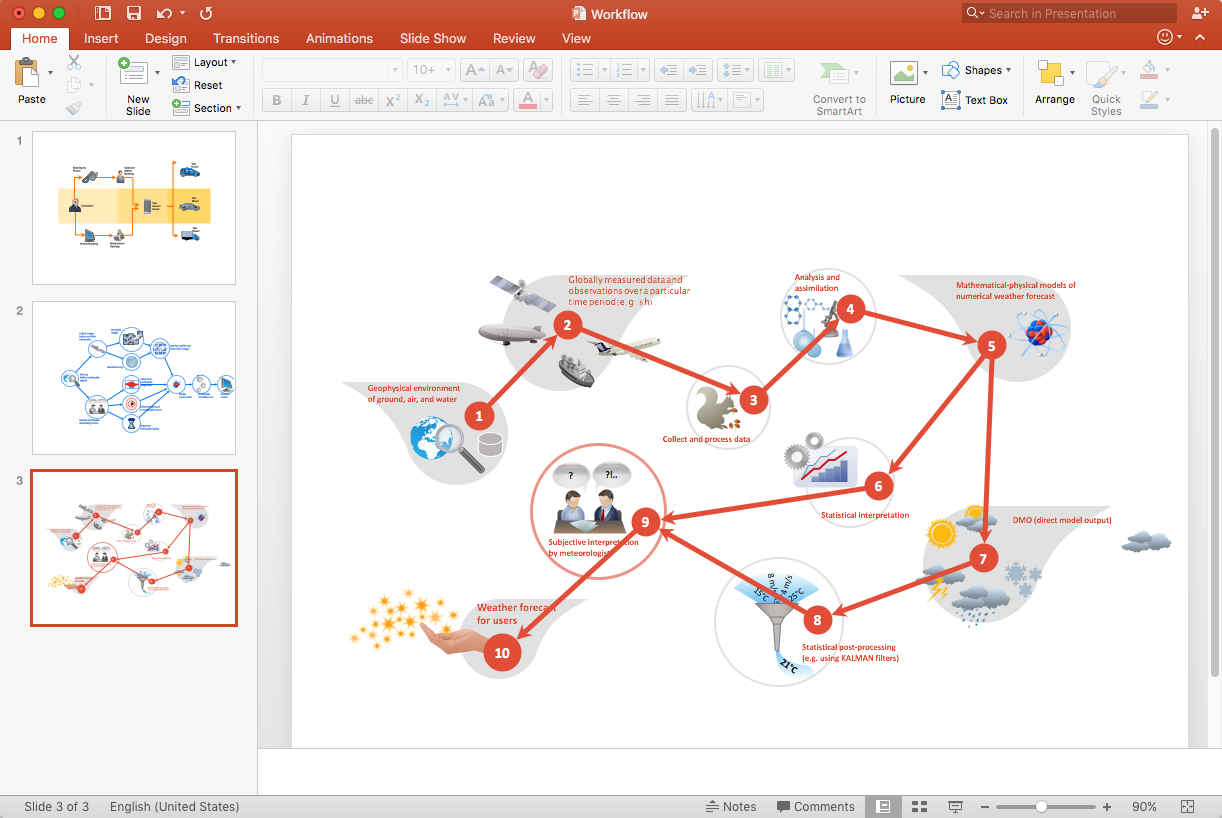Expand the Shapes dropdown

(x=977, y=70)
